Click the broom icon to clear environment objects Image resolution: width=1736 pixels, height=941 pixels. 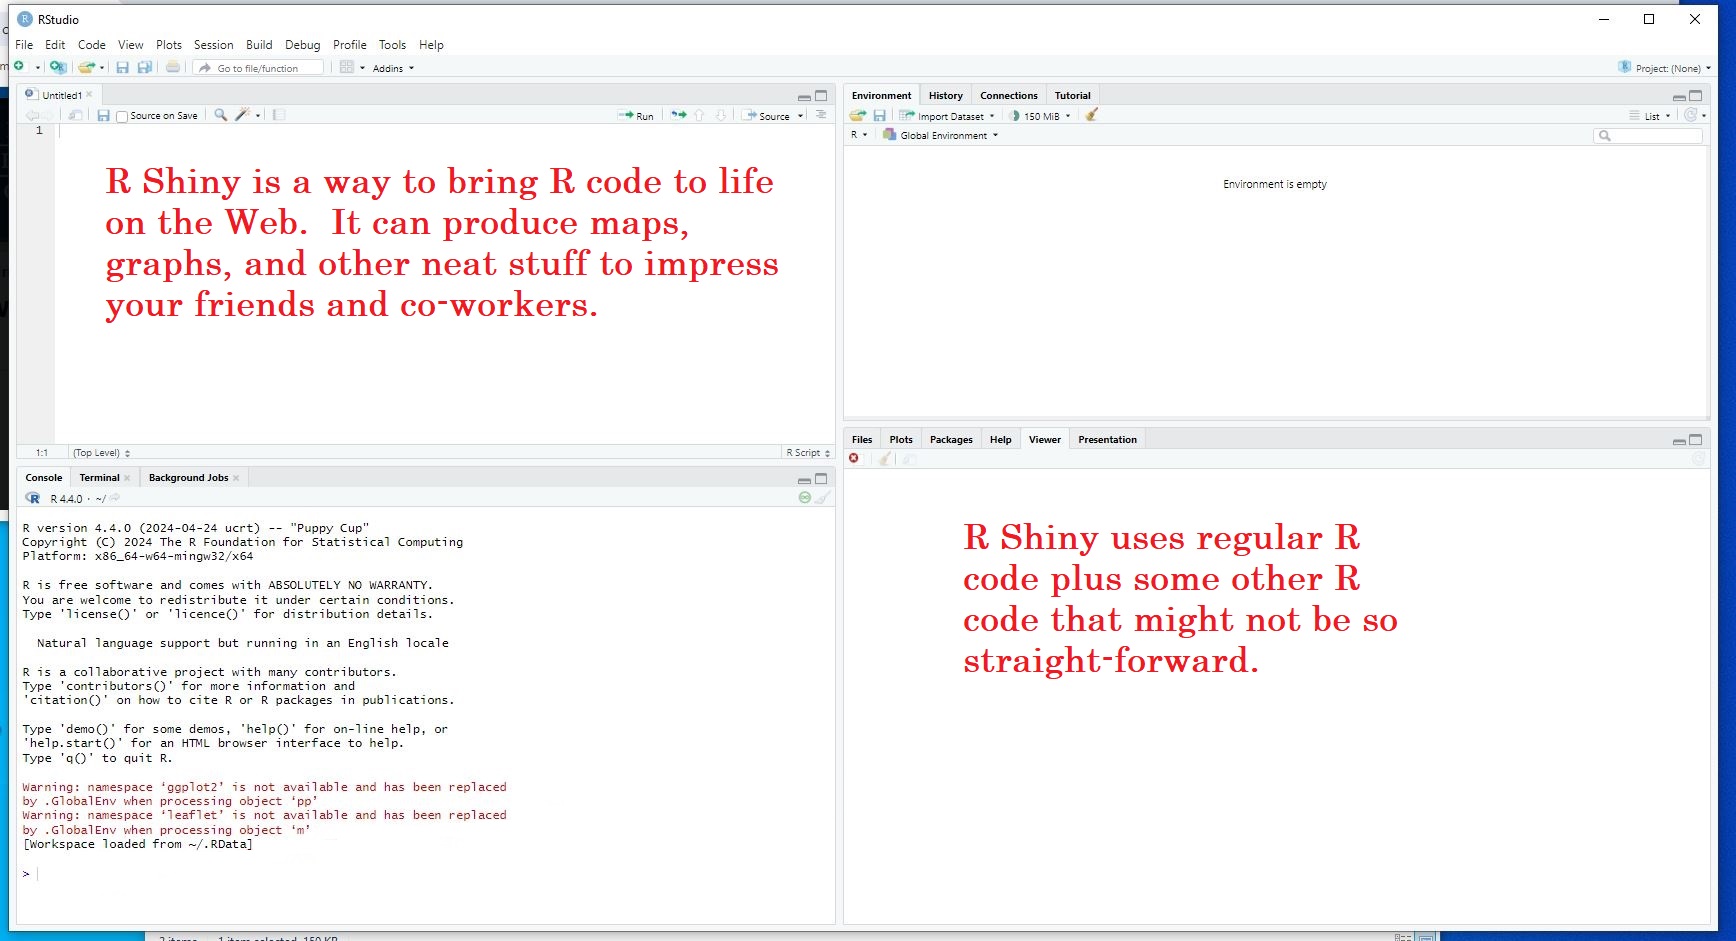click(1092, 115)
